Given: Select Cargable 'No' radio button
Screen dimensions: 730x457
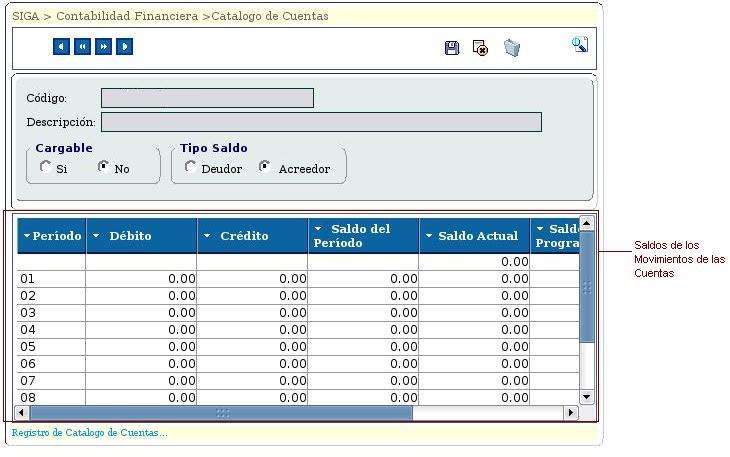Looking at the screenshot, I should pyautogui.click(x=103, y=167).
